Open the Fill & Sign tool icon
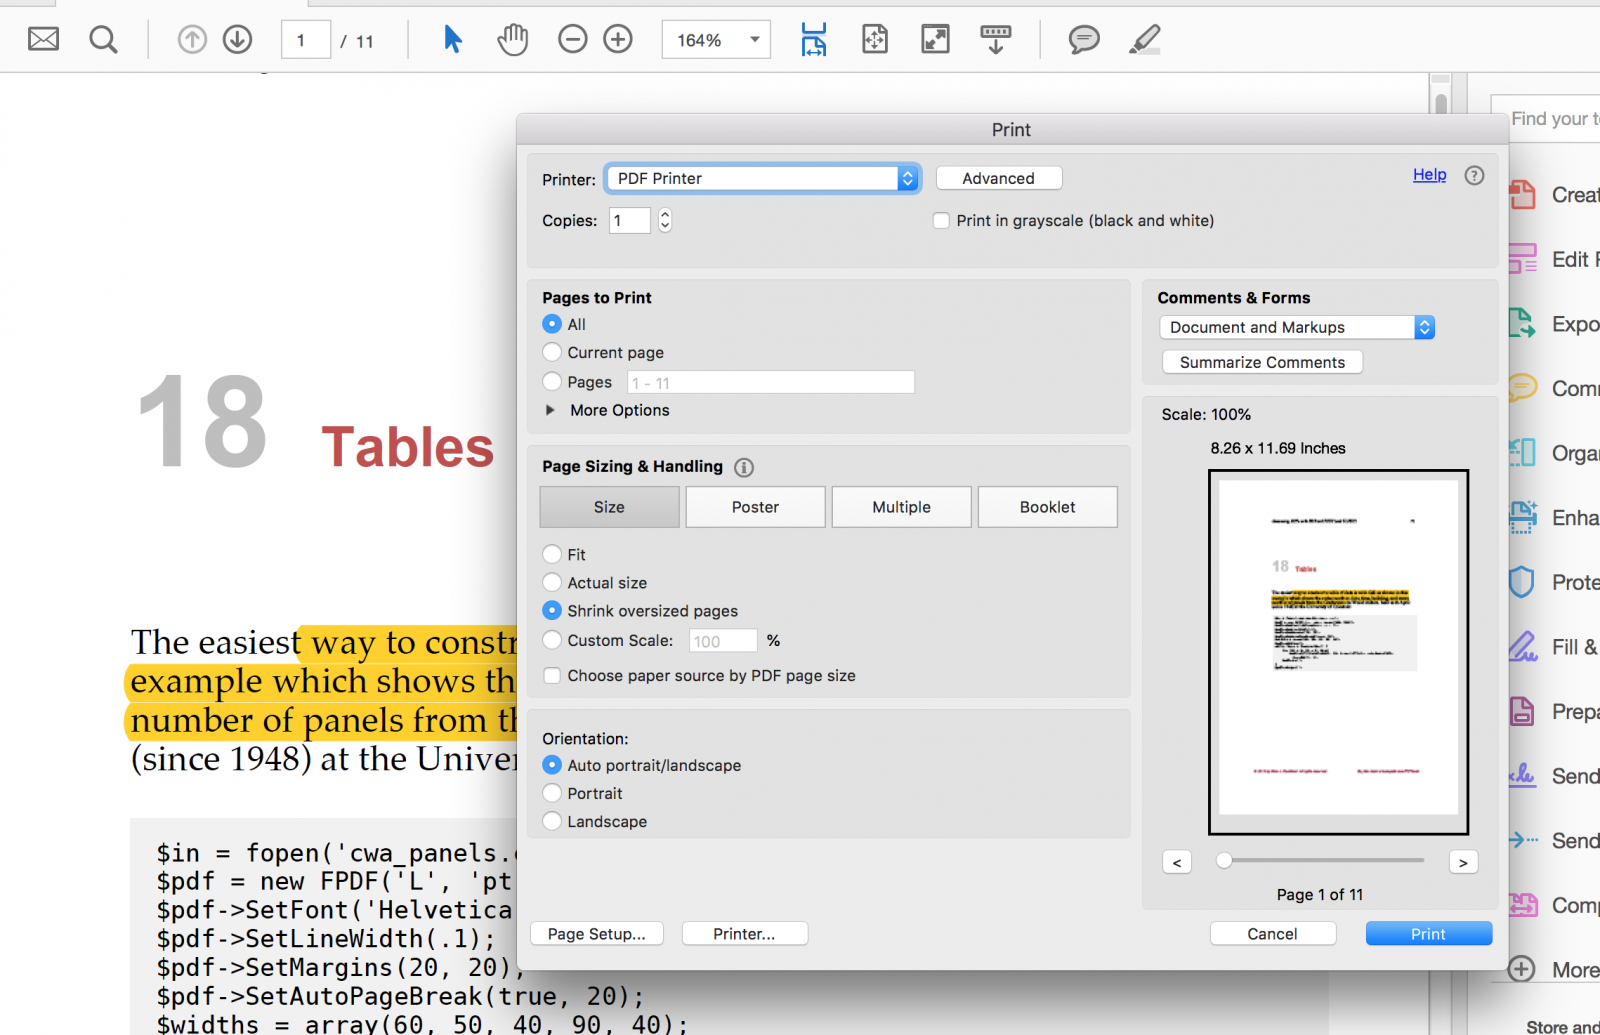The image size is (1600, 1035). [1522, 647]
